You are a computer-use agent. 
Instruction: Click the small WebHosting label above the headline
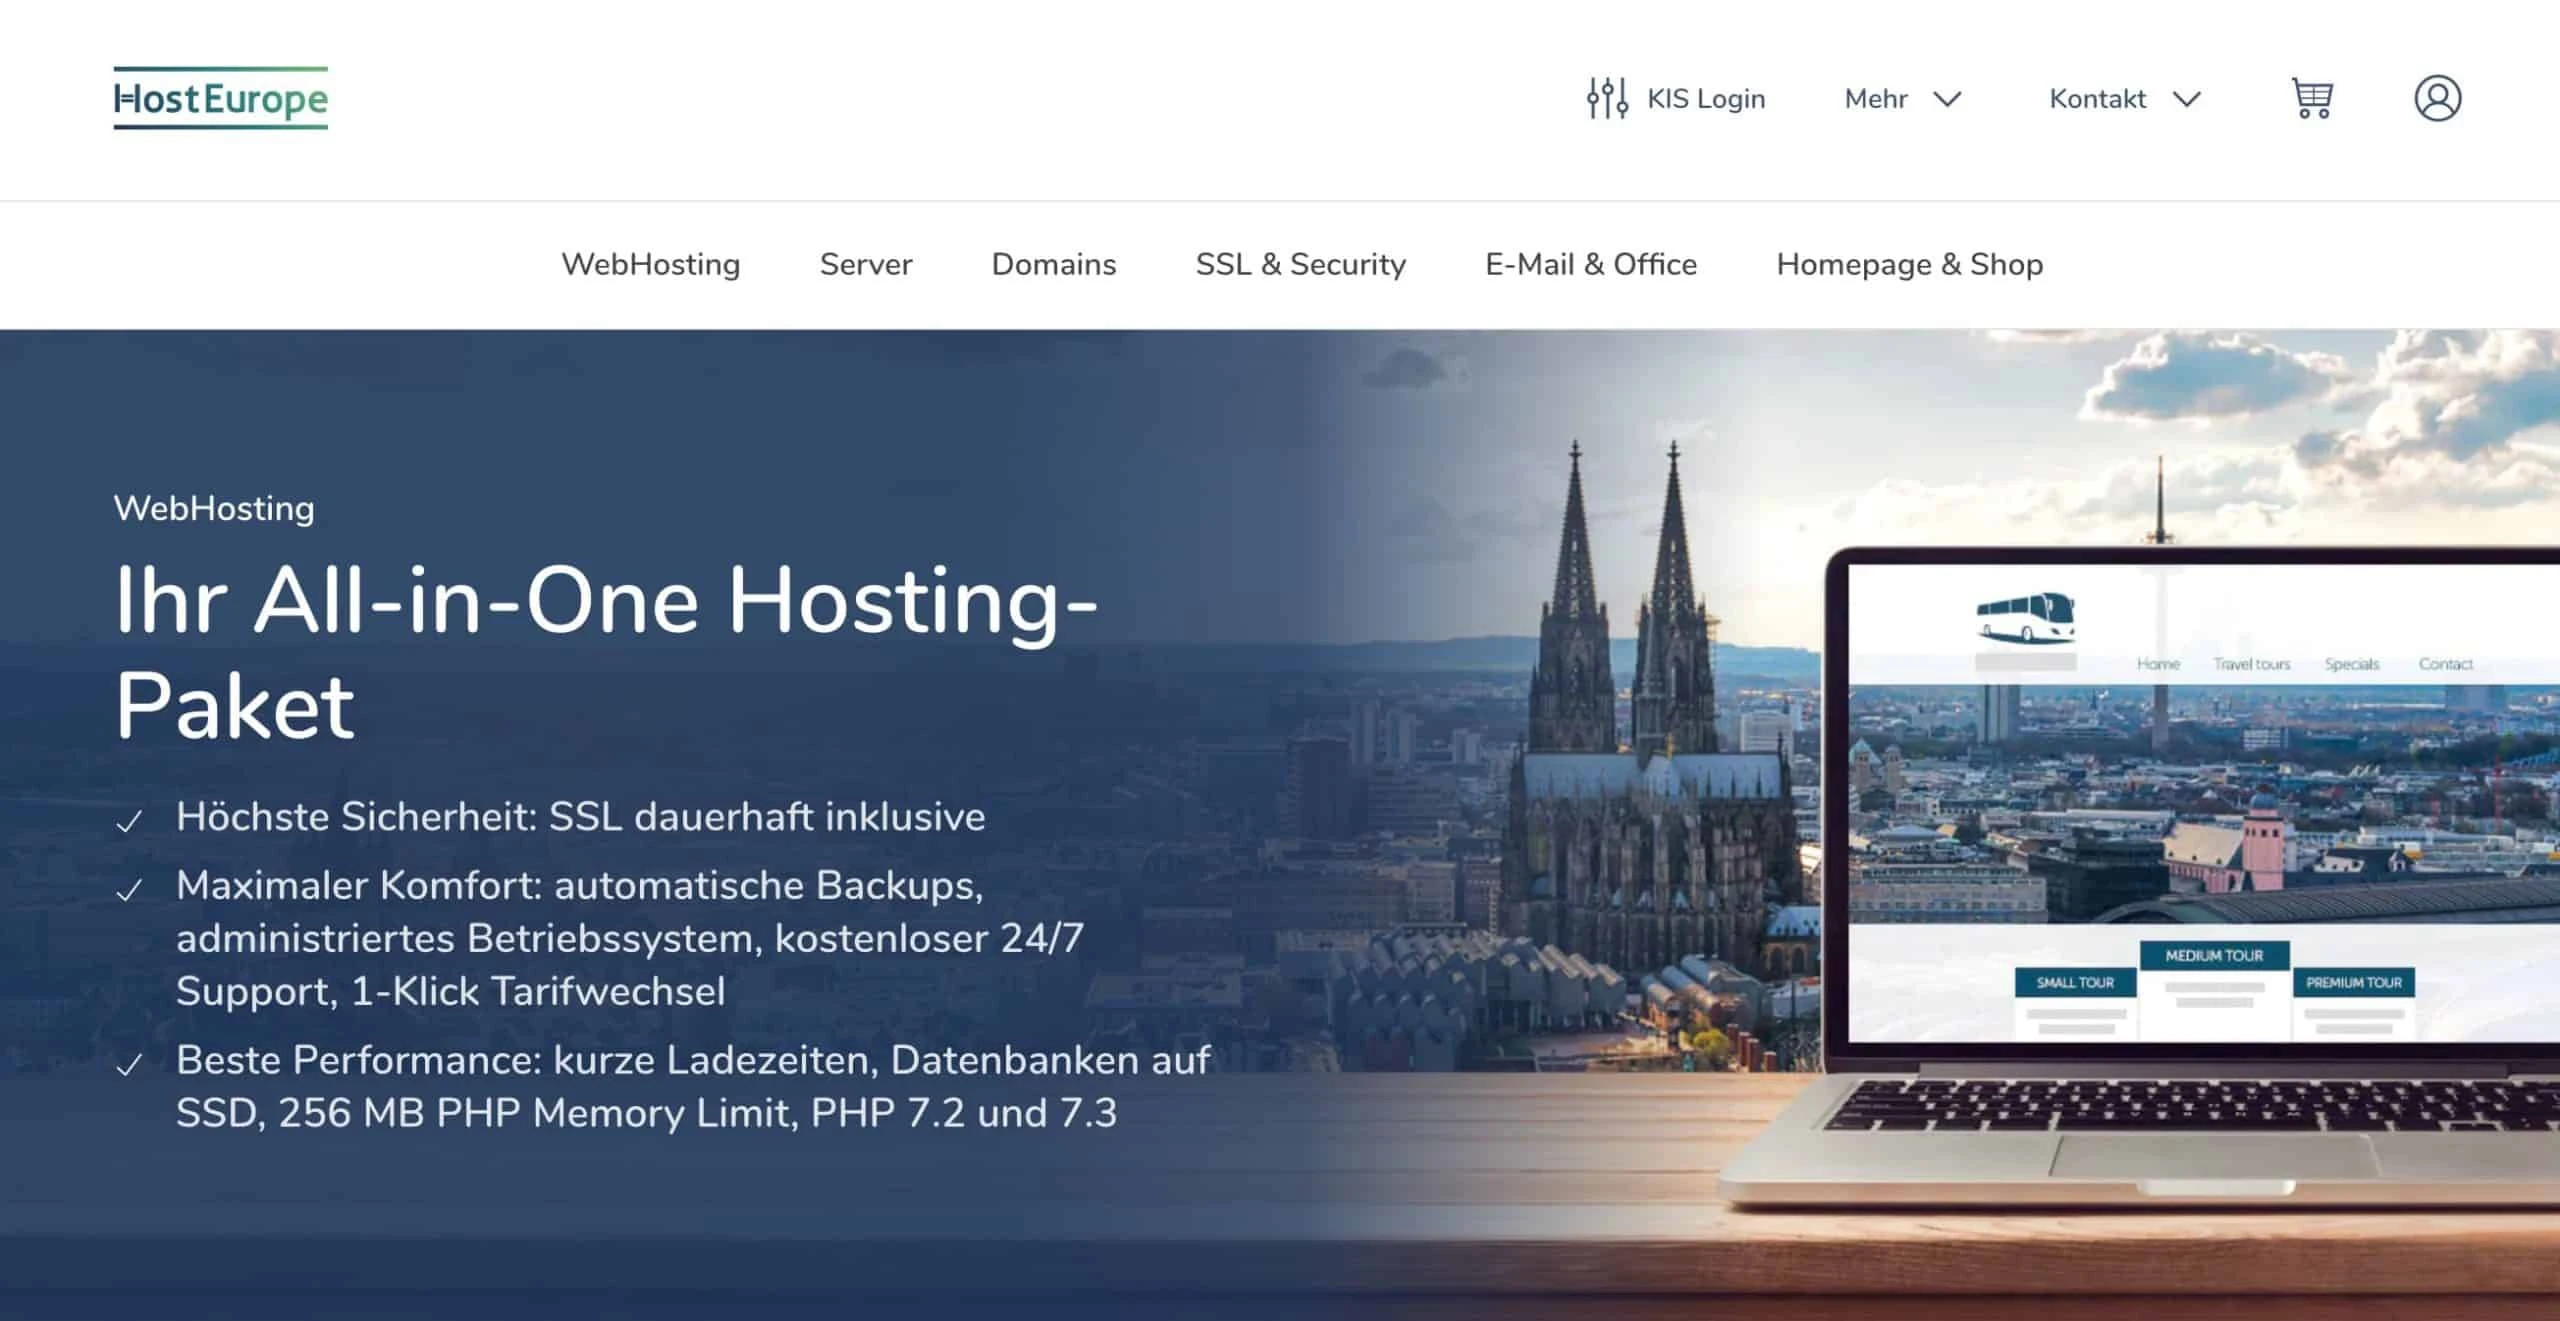(x=214, y=508)
